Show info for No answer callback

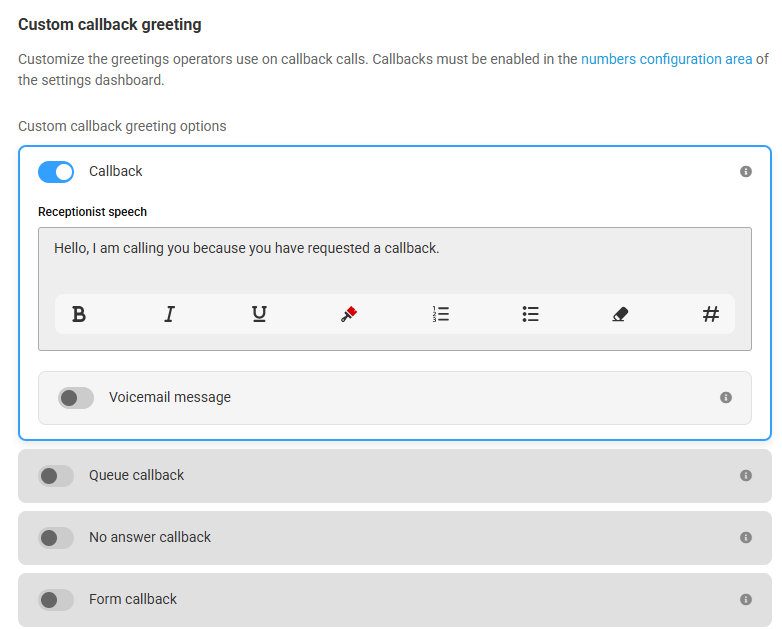(x=746, y=537)
